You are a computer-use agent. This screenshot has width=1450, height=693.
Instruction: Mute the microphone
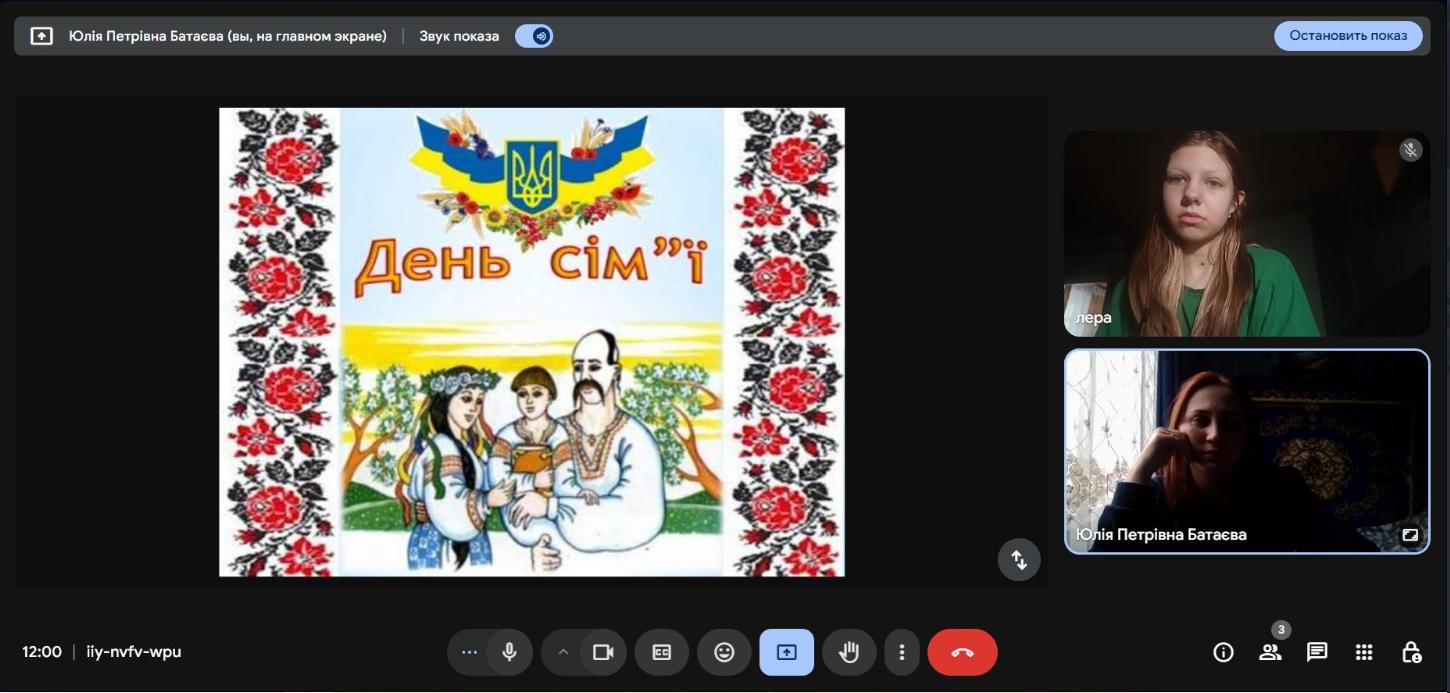point(509,652)
